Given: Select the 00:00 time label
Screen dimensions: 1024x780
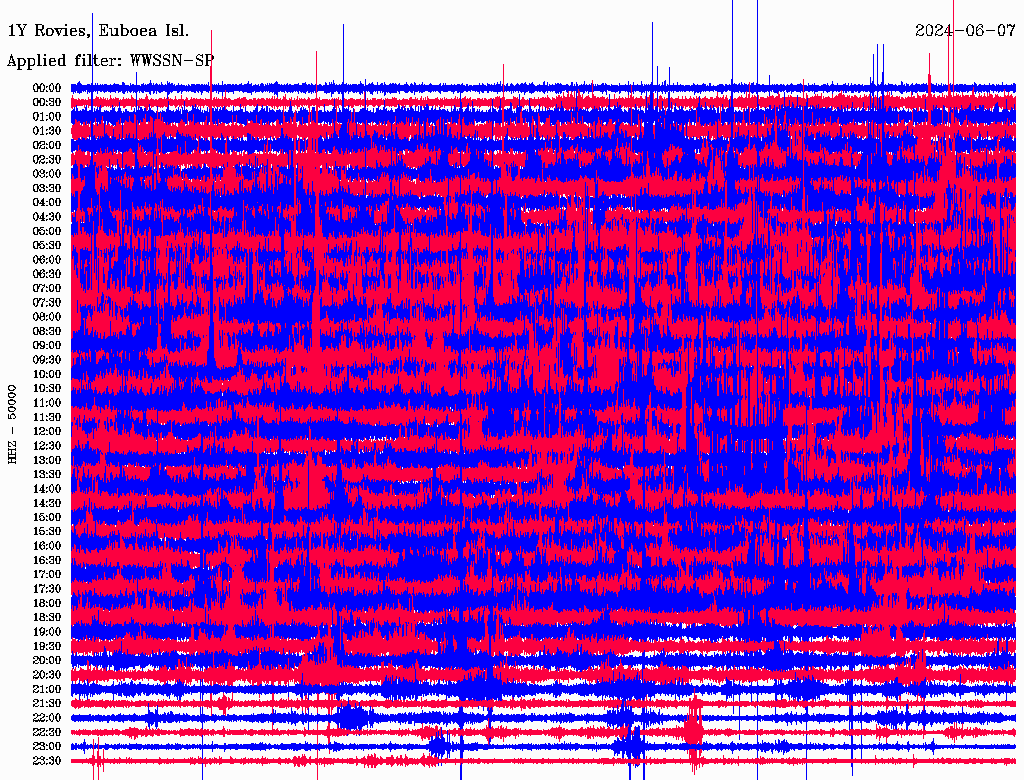Looking at the screenshot, I should pos(47,88).
